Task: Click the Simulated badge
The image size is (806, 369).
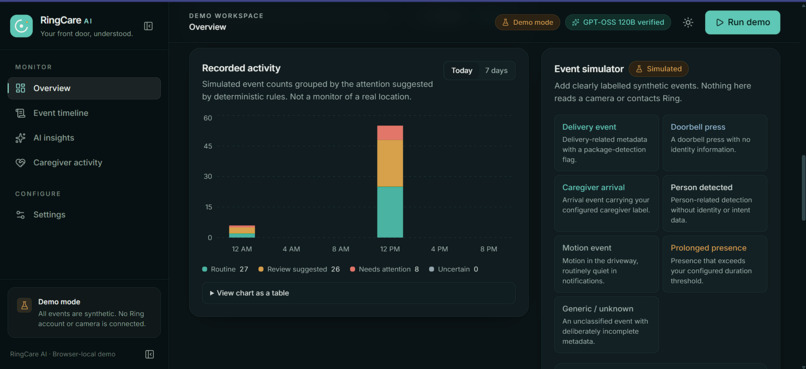Action: click(x=658, y=69)
